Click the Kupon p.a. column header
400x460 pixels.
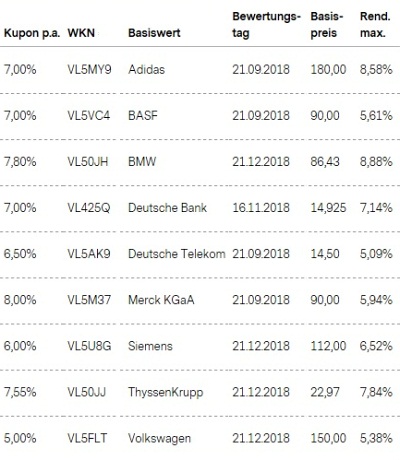tap(32, 33)
